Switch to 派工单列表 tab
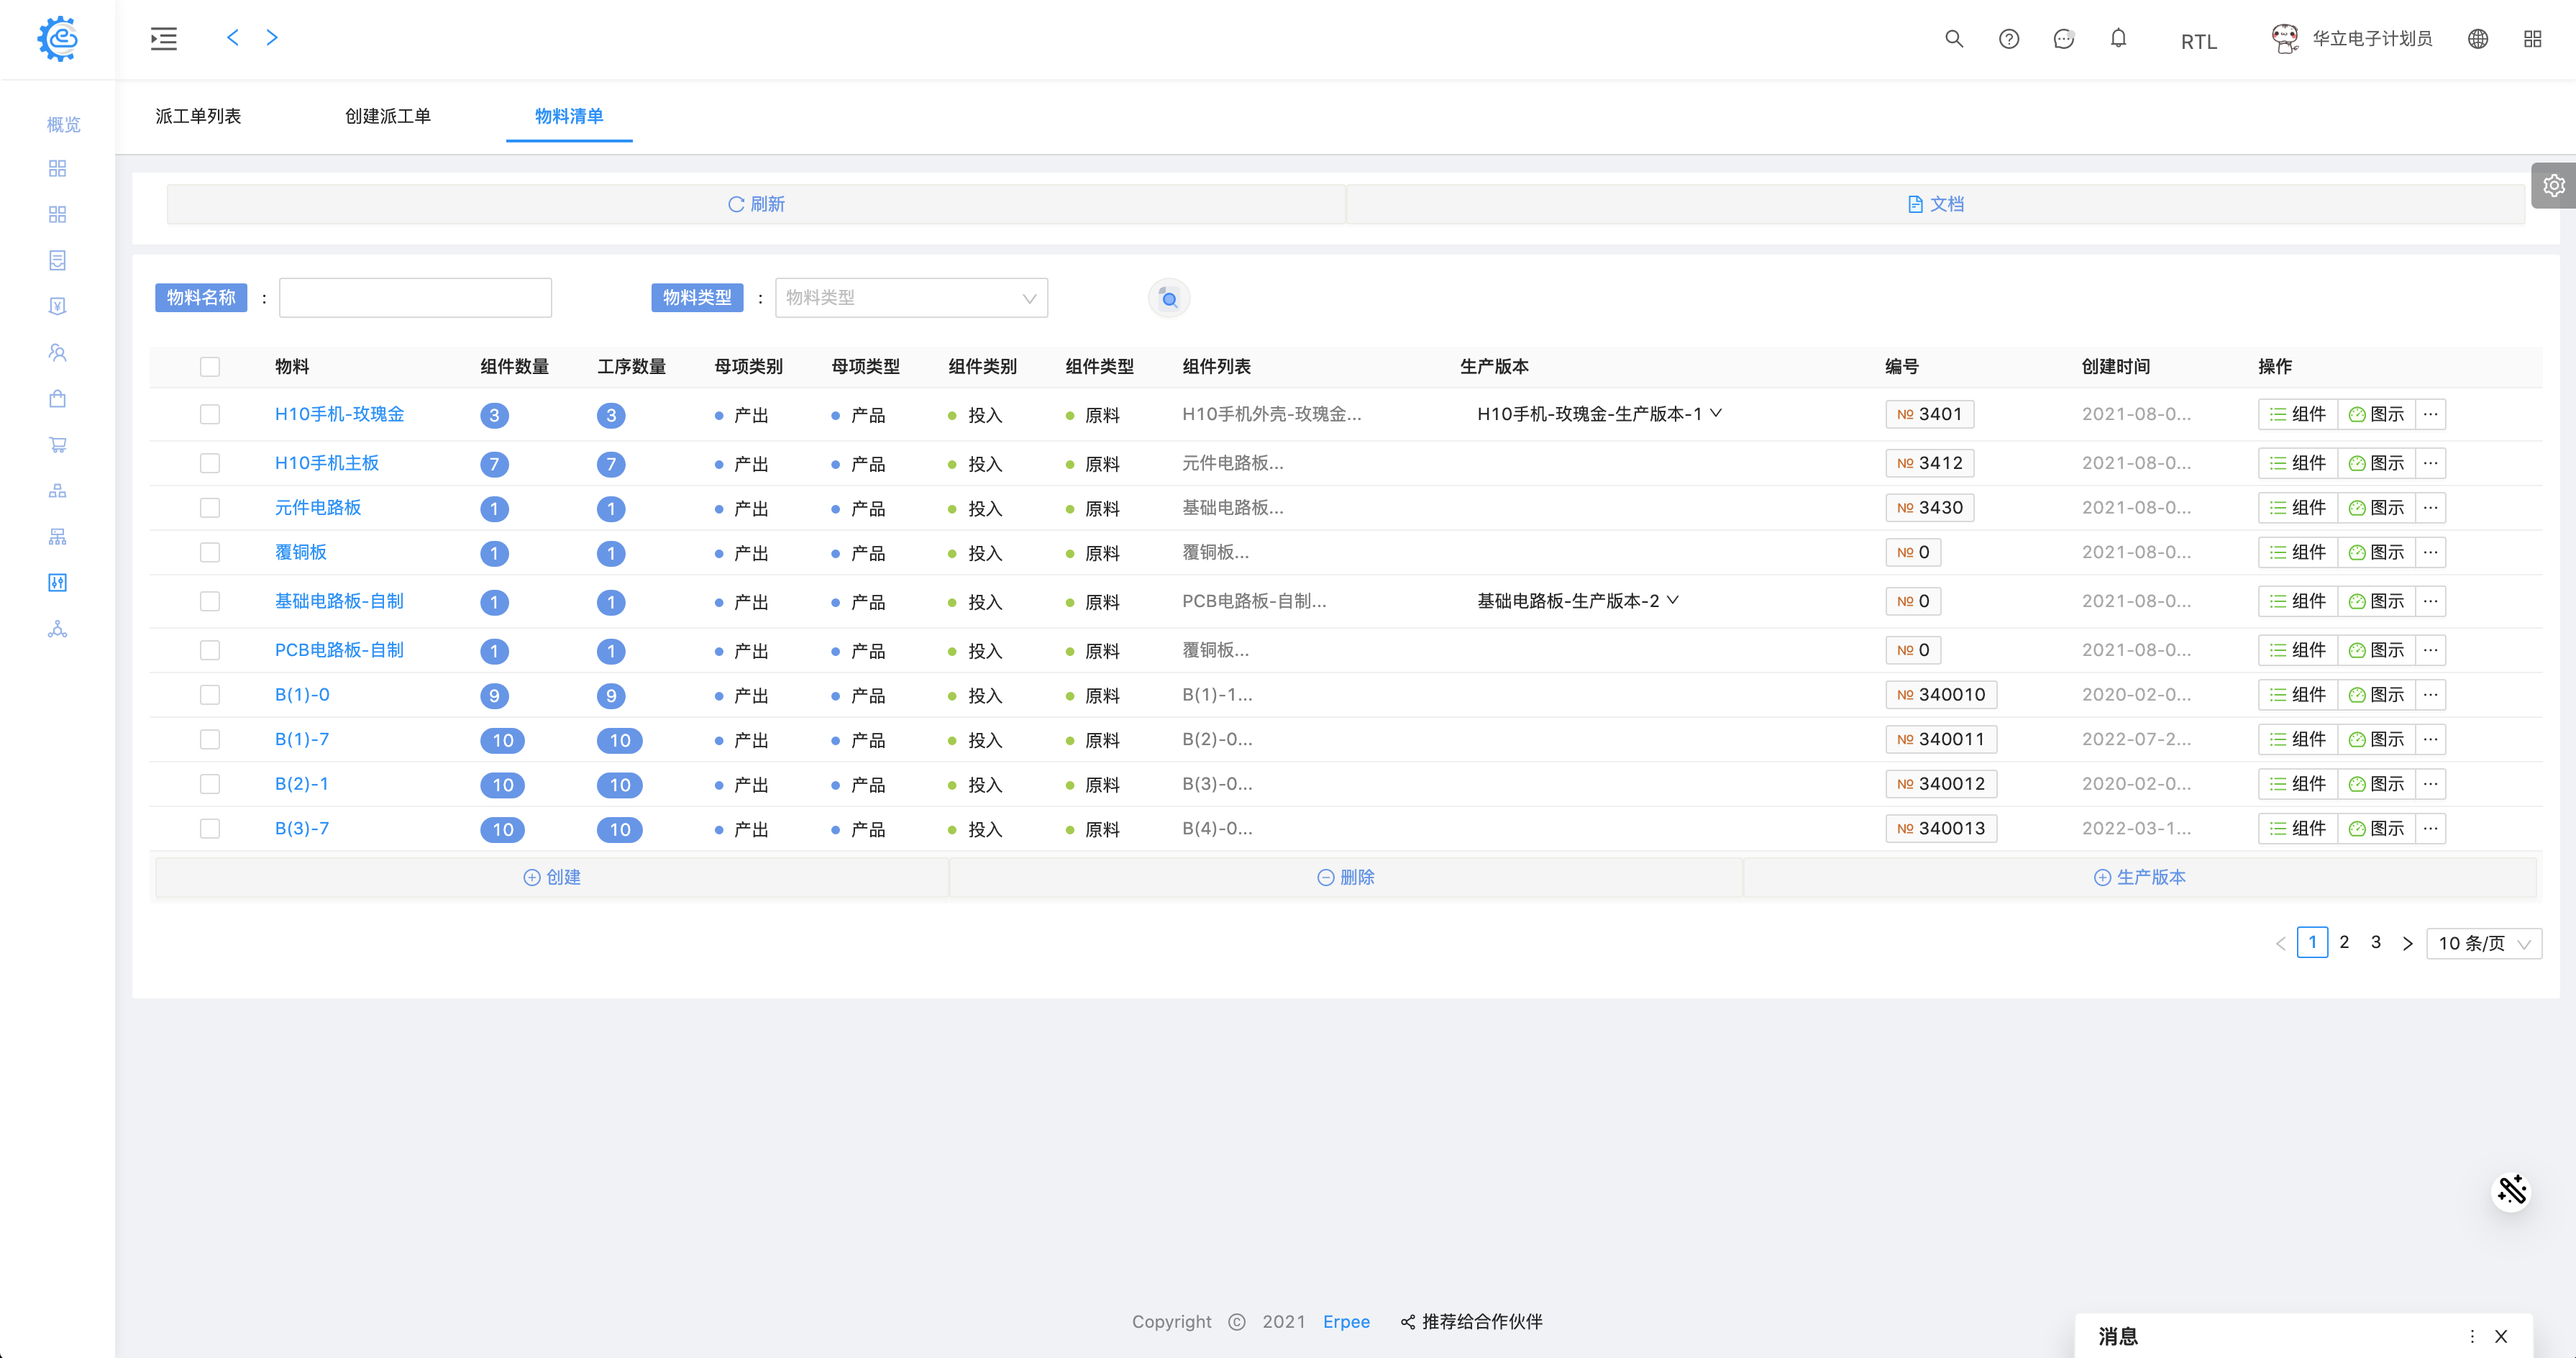 (x=198, y=116)
